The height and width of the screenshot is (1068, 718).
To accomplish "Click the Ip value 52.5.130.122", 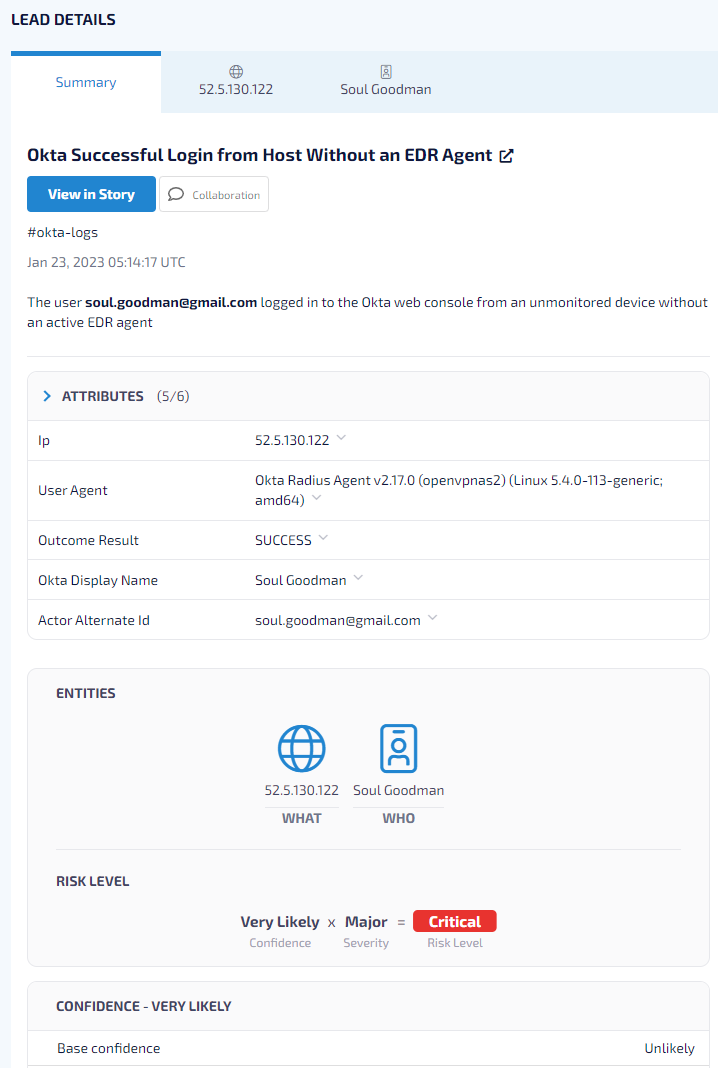I will [x=292, y=440].
